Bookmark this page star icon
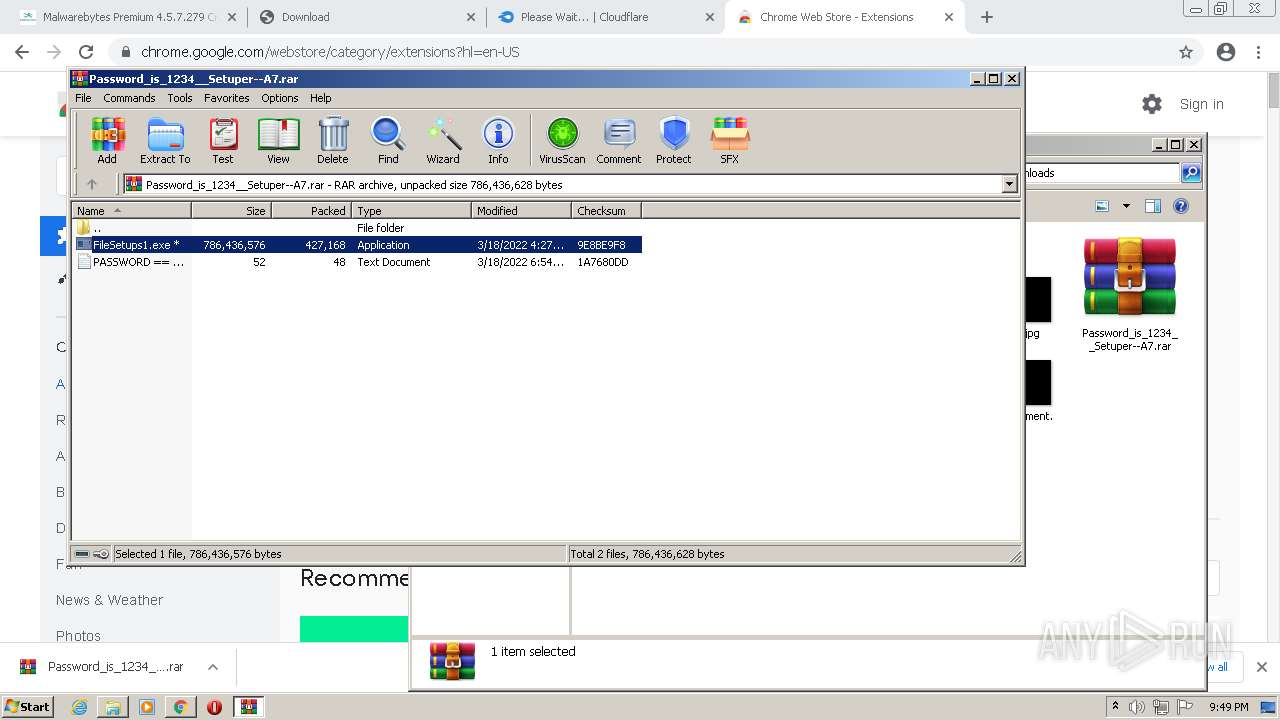This screenshot has width=1280, height=720. (x=1186, y=52)
